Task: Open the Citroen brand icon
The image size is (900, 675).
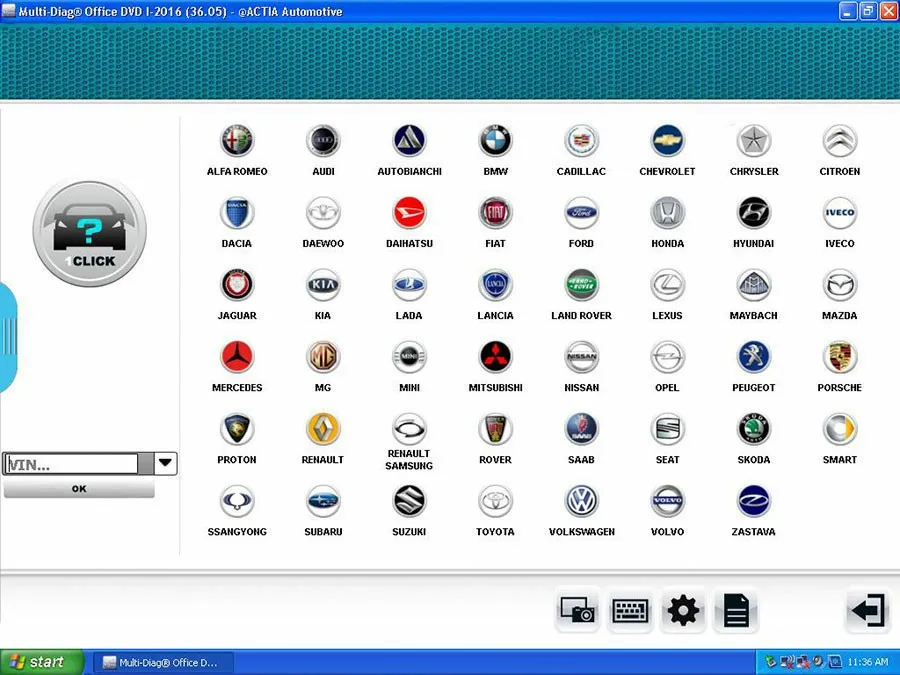Action: pos(839,141)
